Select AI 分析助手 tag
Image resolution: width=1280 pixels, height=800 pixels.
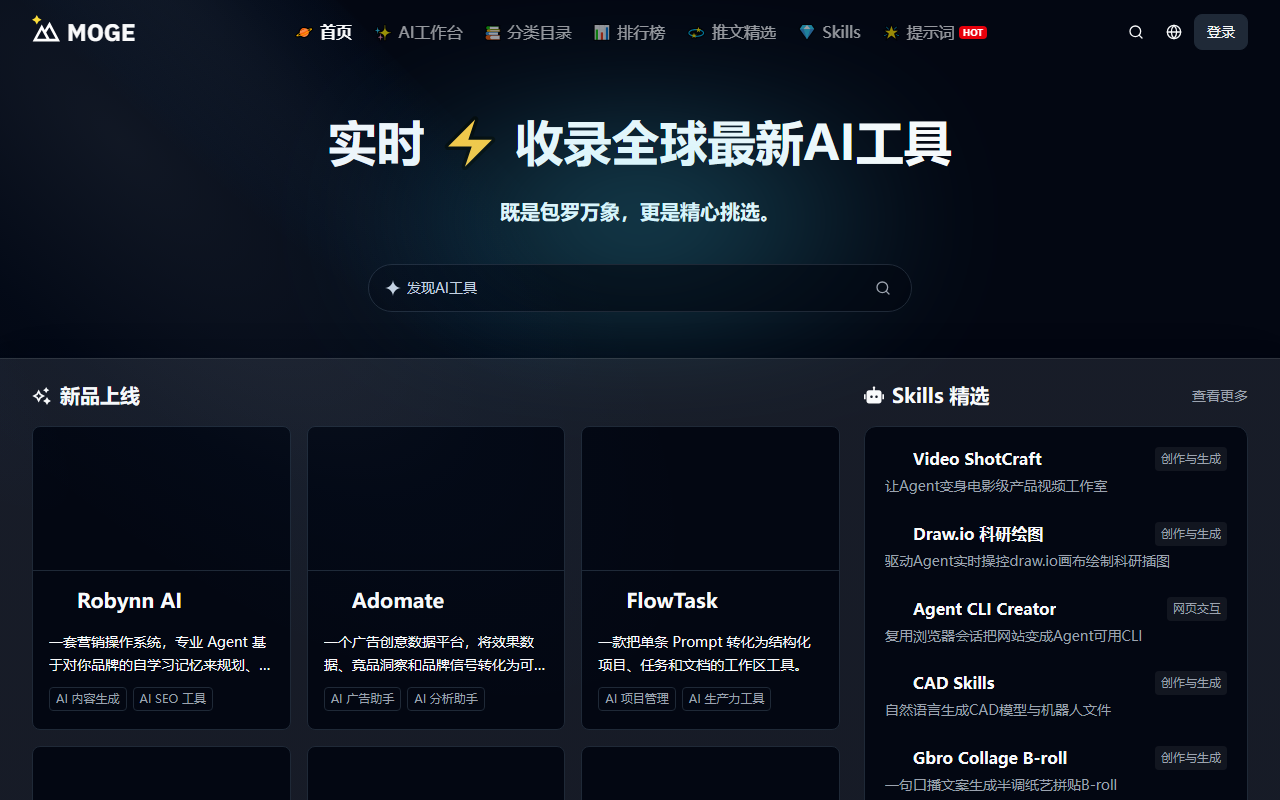point(446,699)
